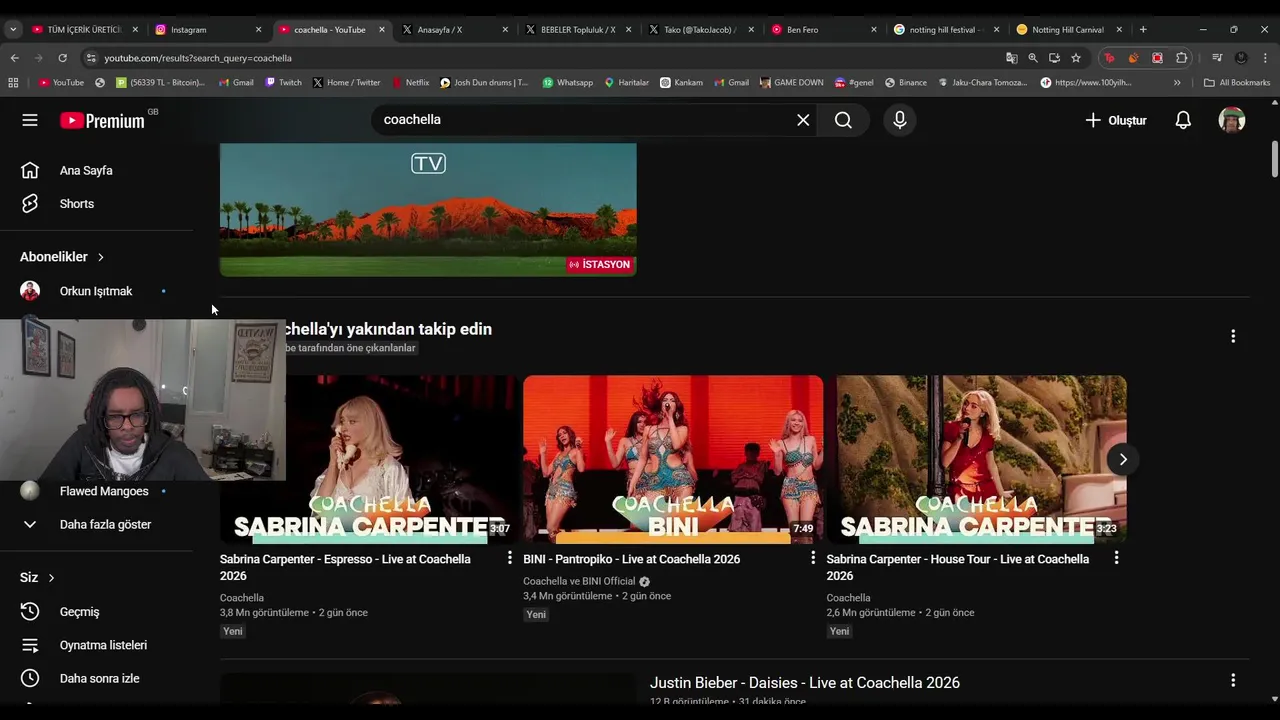Screen dimensions: 1280x720
Task: Play BINI Pantropiko video thumbnail
Action: coord(673,459)
